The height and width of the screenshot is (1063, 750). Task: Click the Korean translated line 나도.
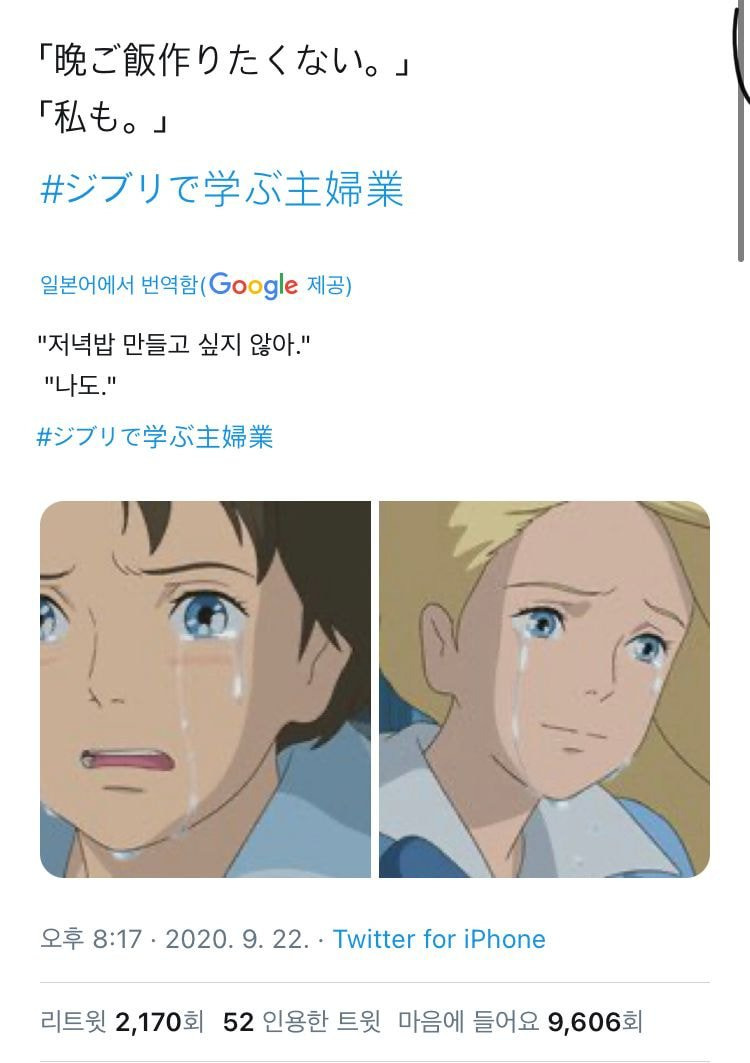pyautogui.click(x=80, y=387)
